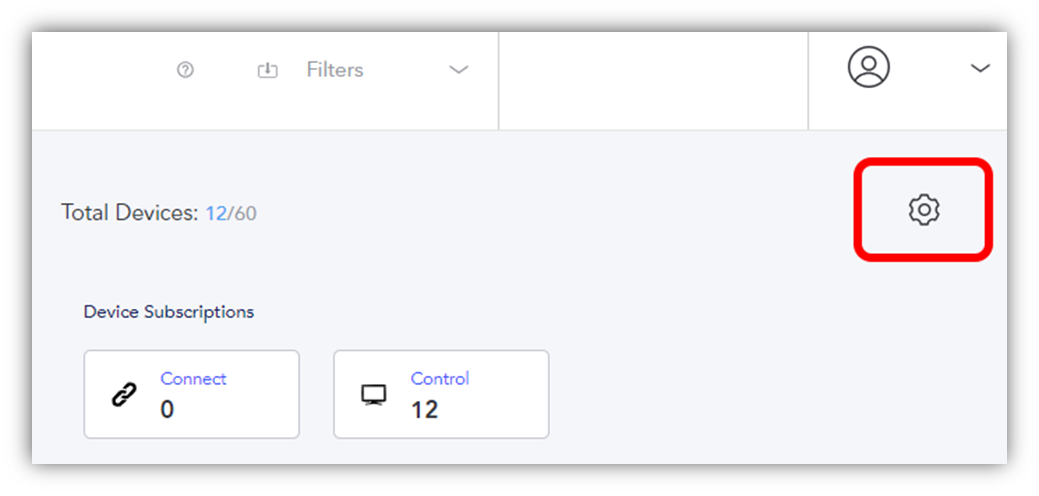Image resolution: width=1039 pixels, height=496 pixels.
Task: Click the chain link icon in Connect card
Action: coord(123,395)
